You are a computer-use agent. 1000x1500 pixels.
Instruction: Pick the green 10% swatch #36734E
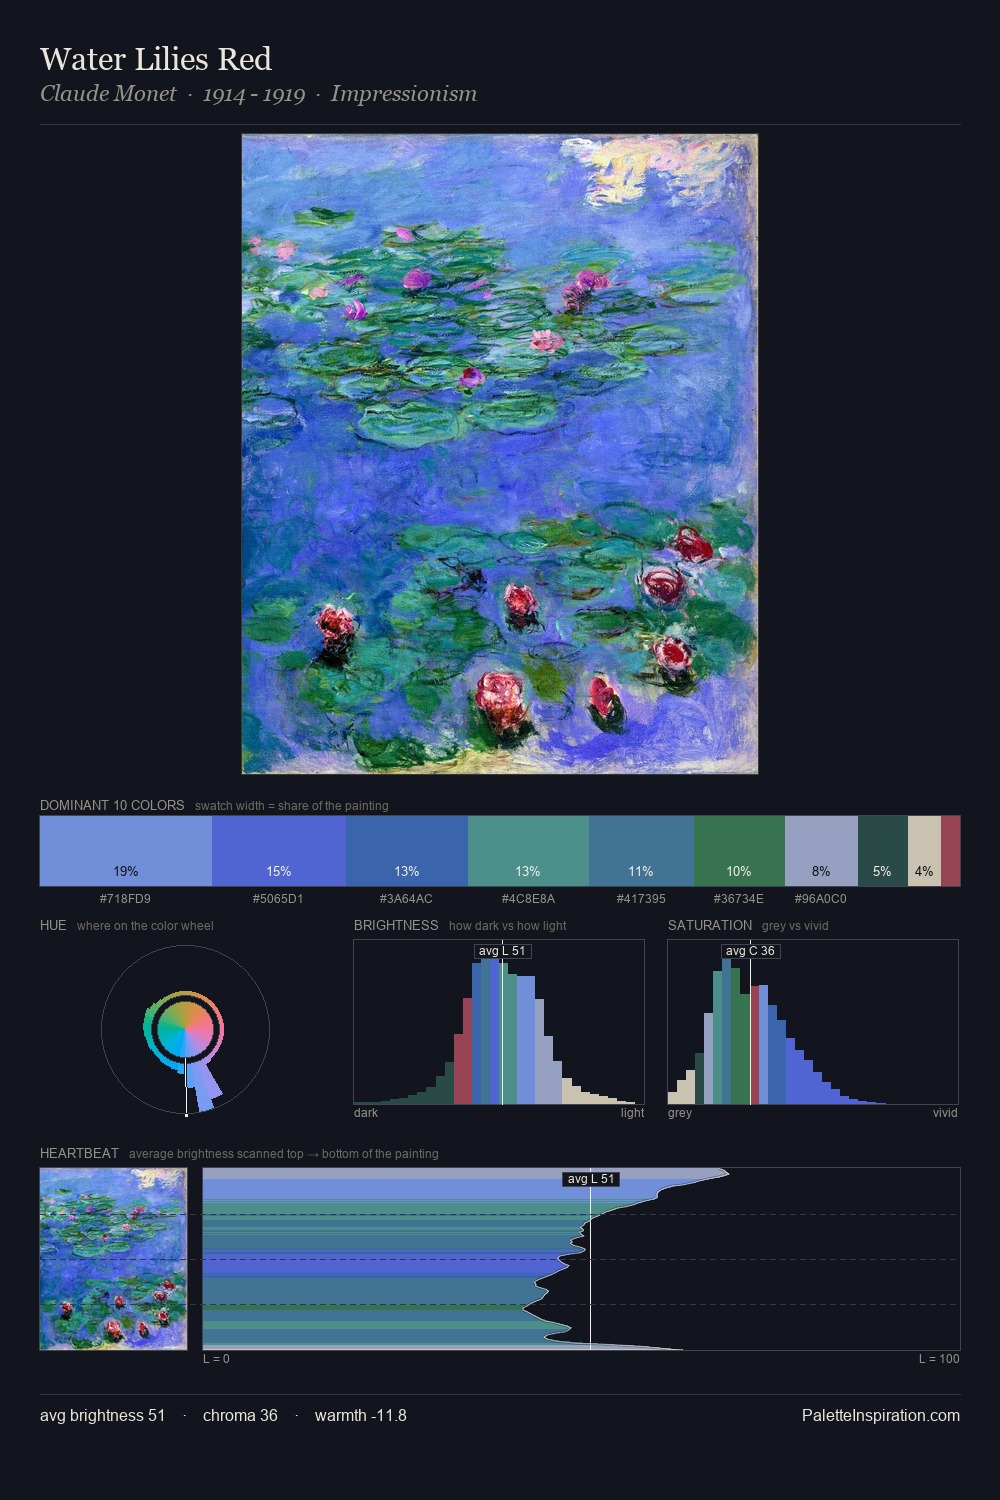739,851
